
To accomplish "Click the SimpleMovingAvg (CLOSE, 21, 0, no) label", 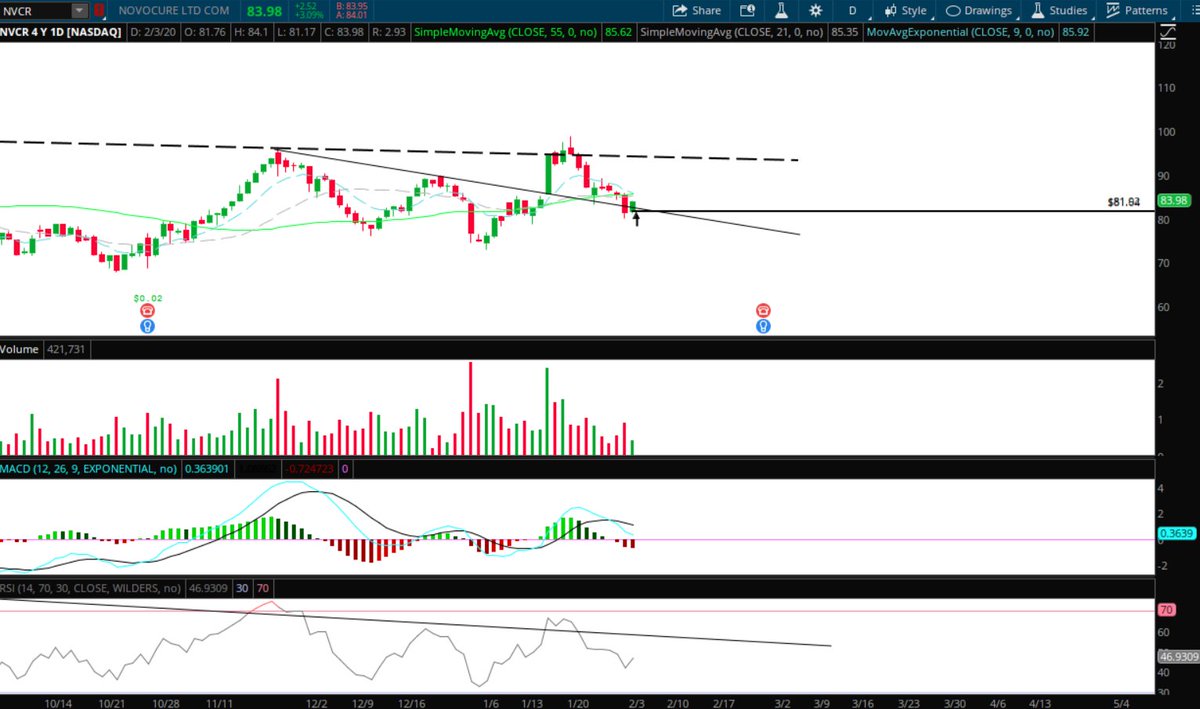I will 733,32.
